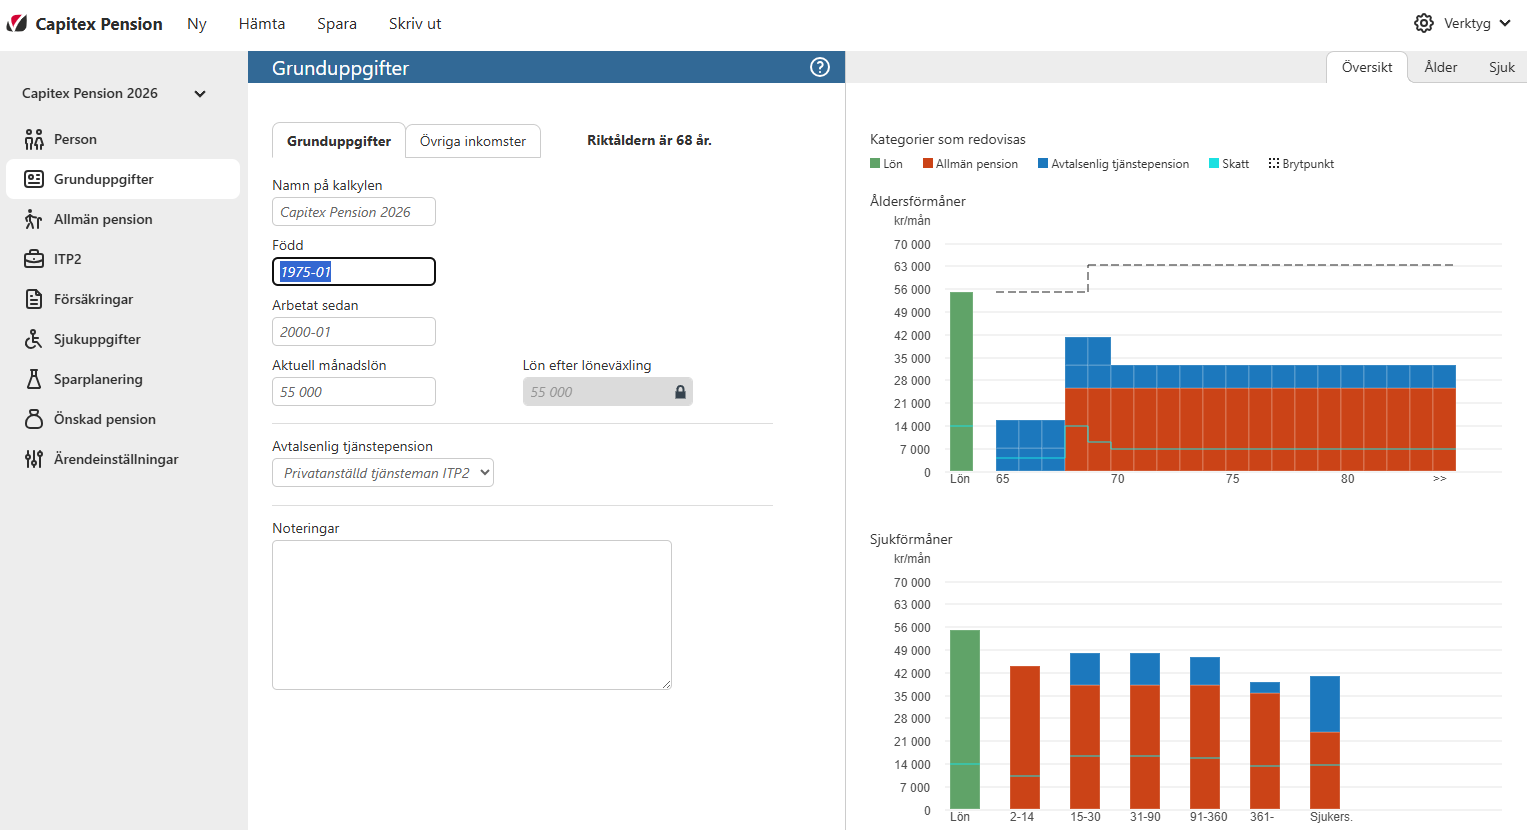This screenshot has height=830, width=1527.
Task: Toggle the Lön legend category
Action: click(886, 164)
